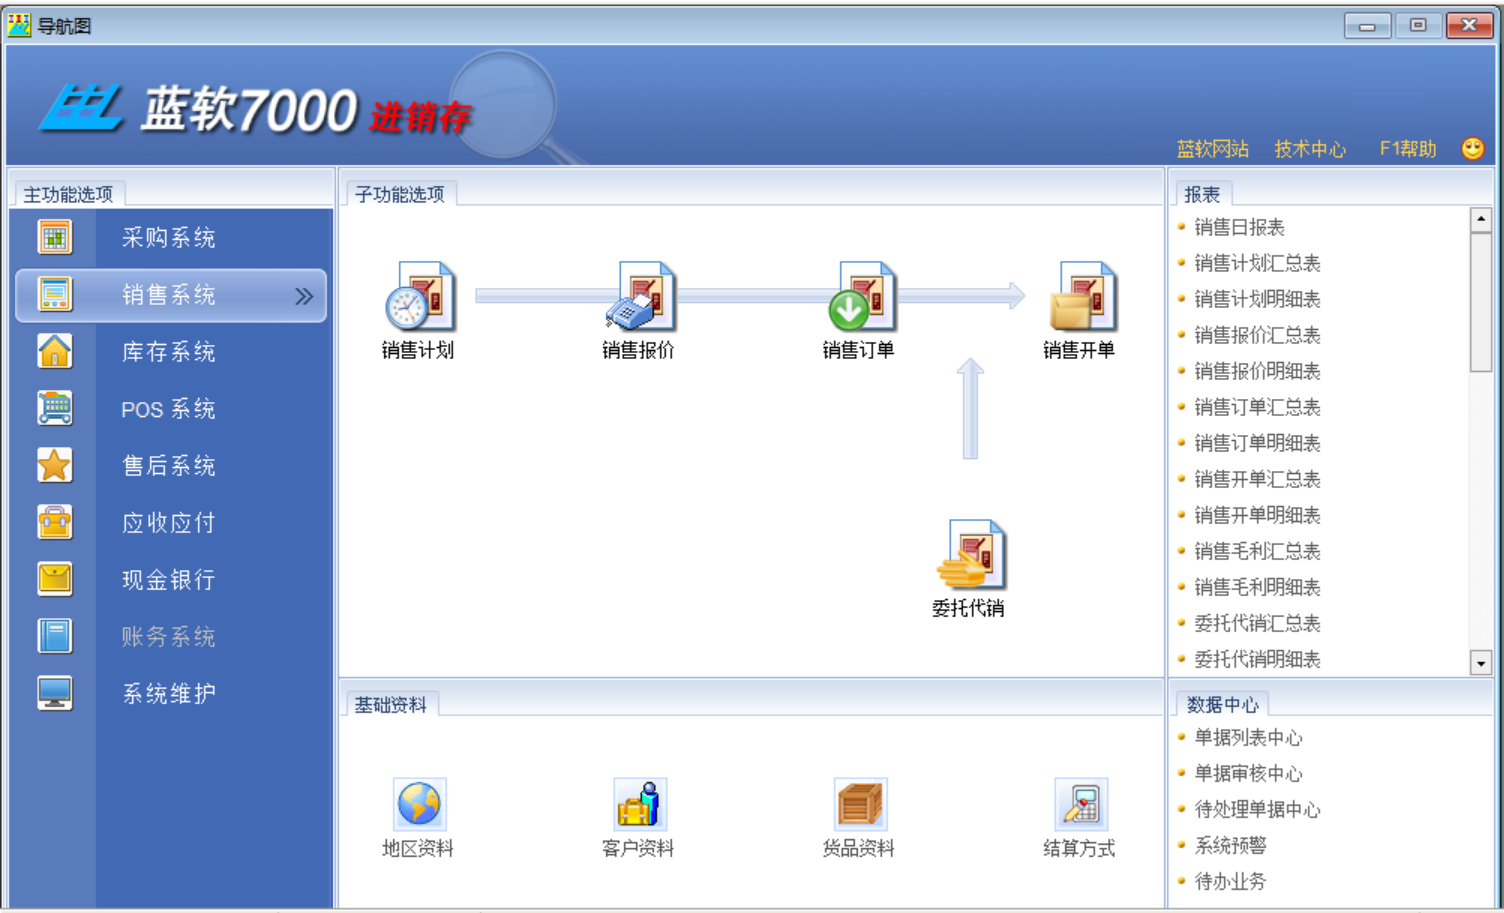1504x913 pixels.
Task: Open the 销售订单 green arrow icon
Action: click(x=860, y=297)
